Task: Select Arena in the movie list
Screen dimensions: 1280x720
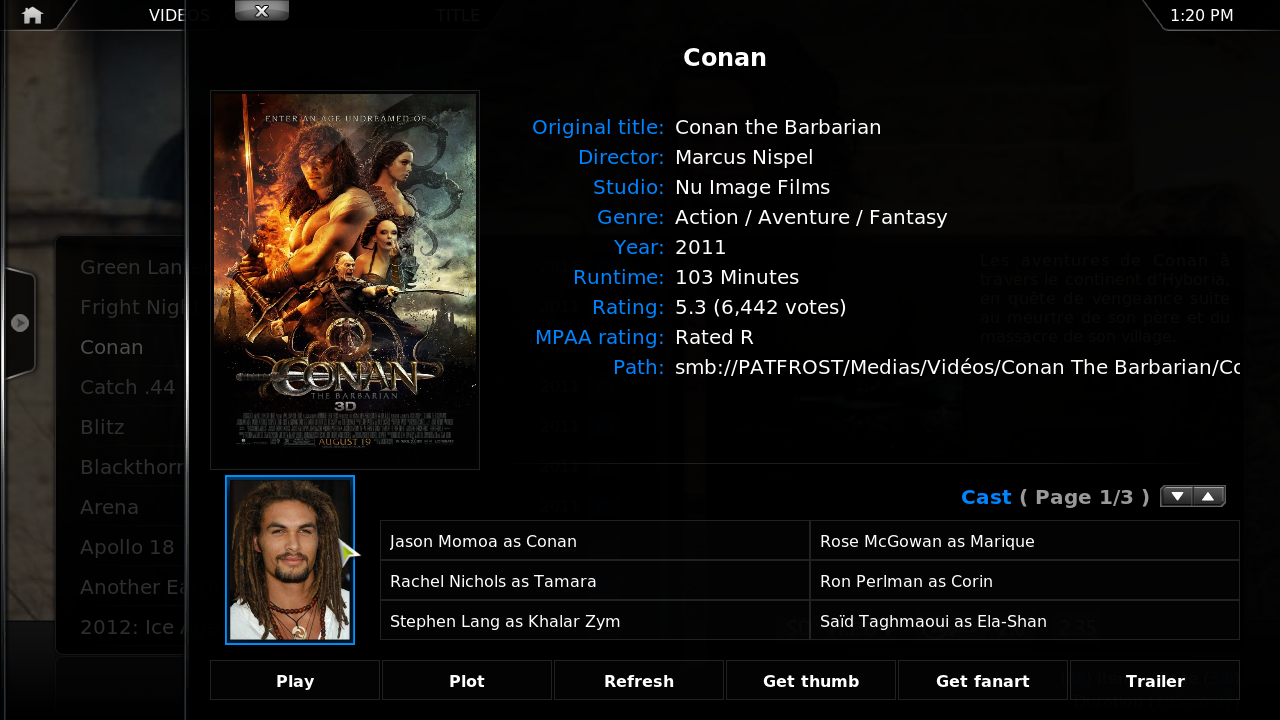Action: 110,507
